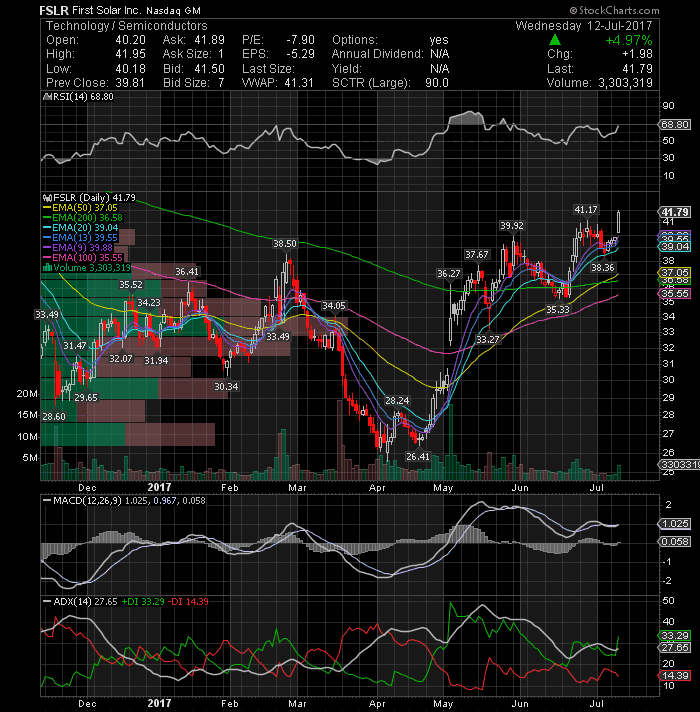The image size is (700, 712).
Task: Click the pink 35.55 tag on right axis
Action: point(675,293)
